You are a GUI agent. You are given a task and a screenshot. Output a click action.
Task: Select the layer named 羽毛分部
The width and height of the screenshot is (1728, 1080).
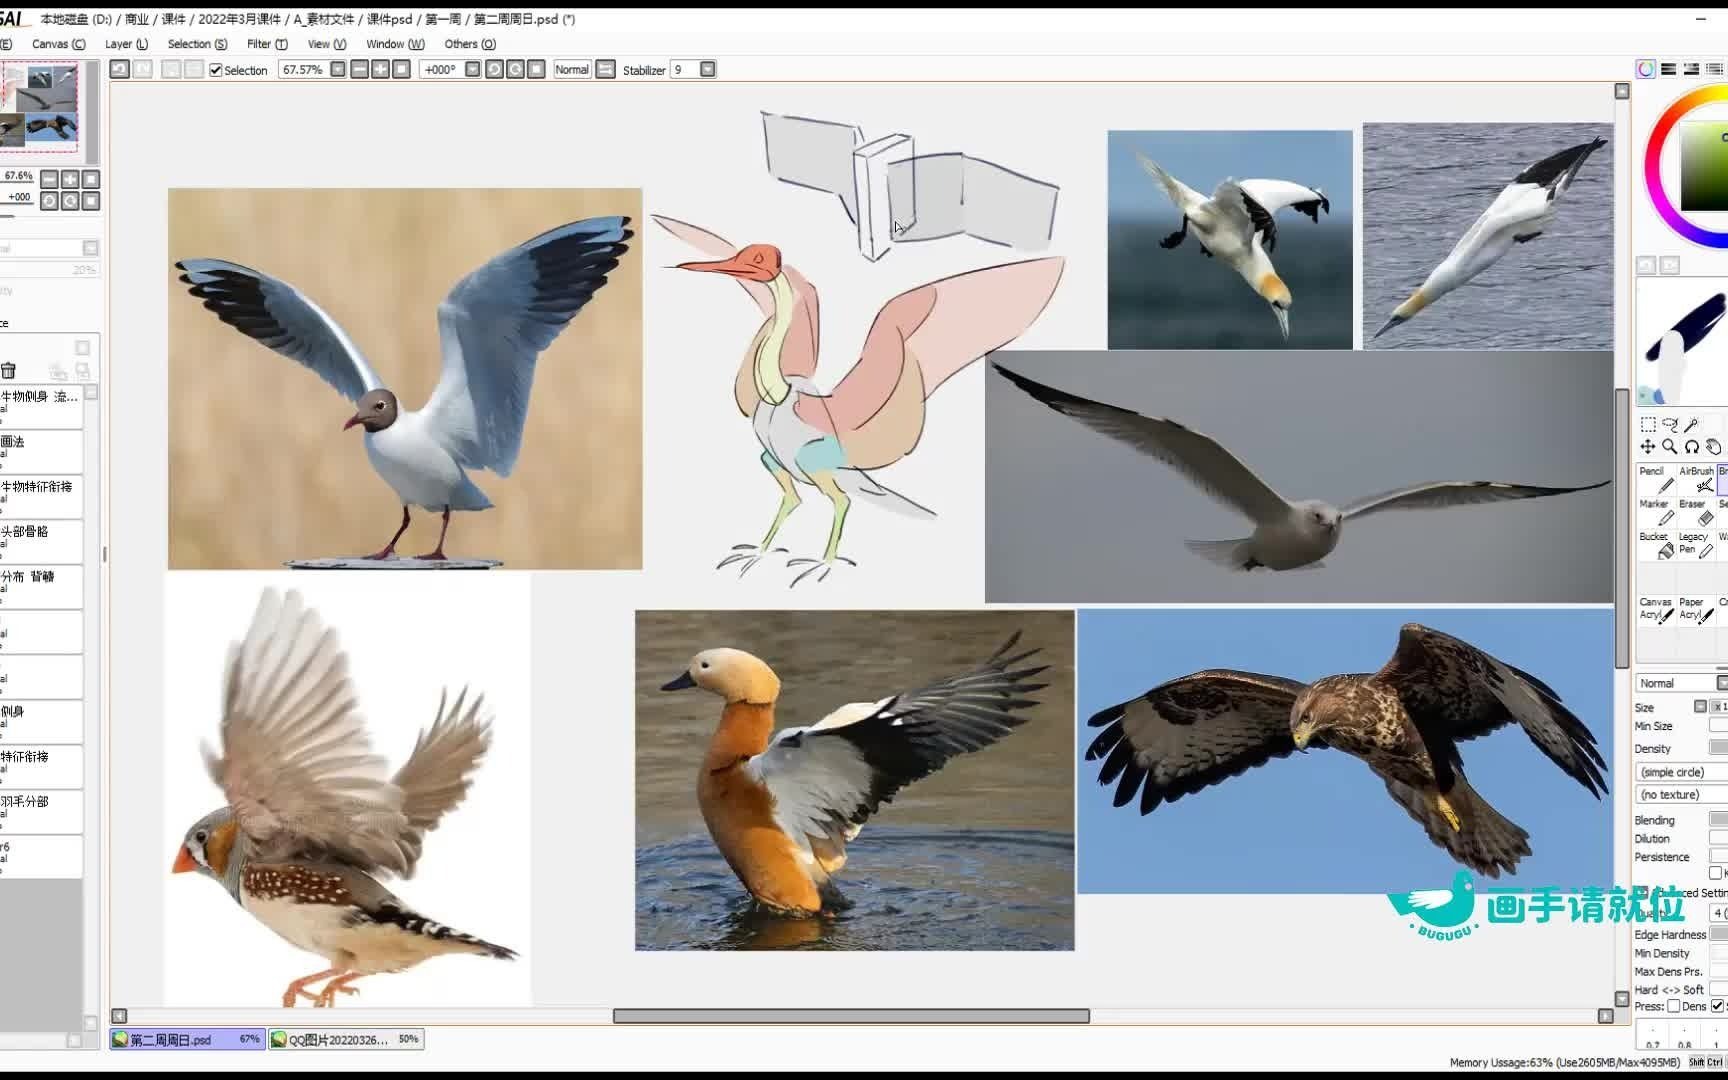(41, 812)
